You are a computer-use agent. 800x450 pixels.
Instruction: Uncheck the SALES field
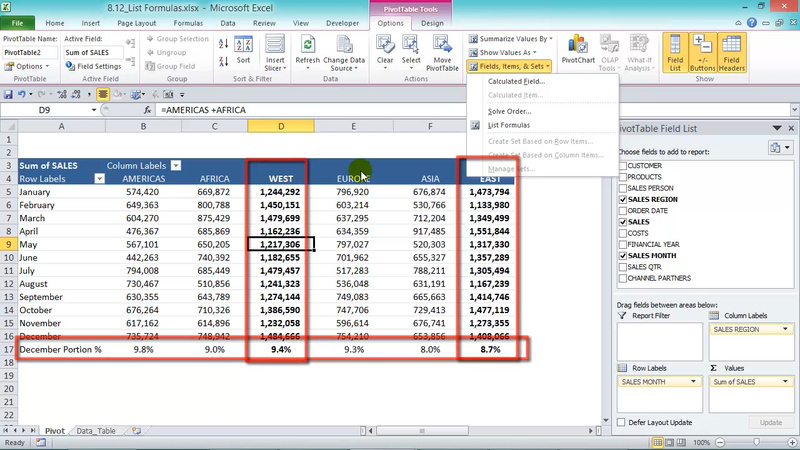click(x=623, y=222)
